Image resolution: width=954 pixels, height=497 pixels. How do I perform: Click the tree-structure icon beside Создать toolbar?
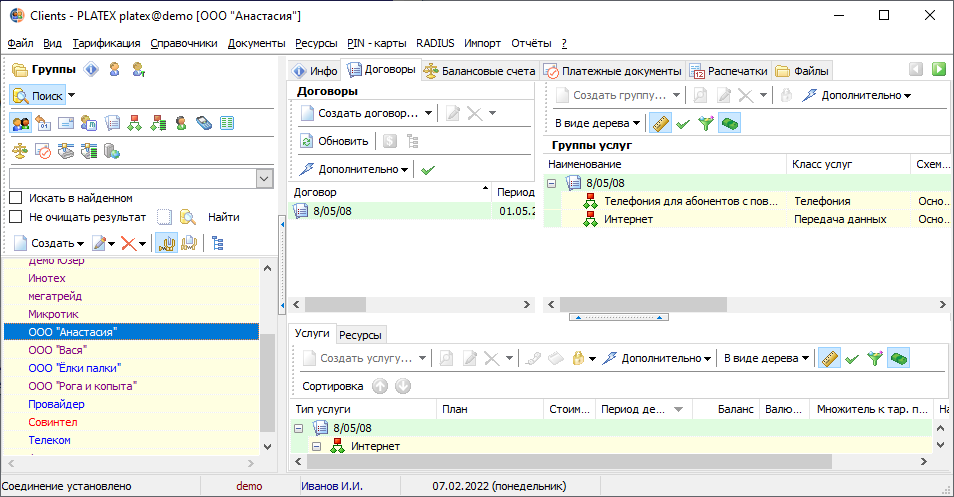(x=217, y=243)
